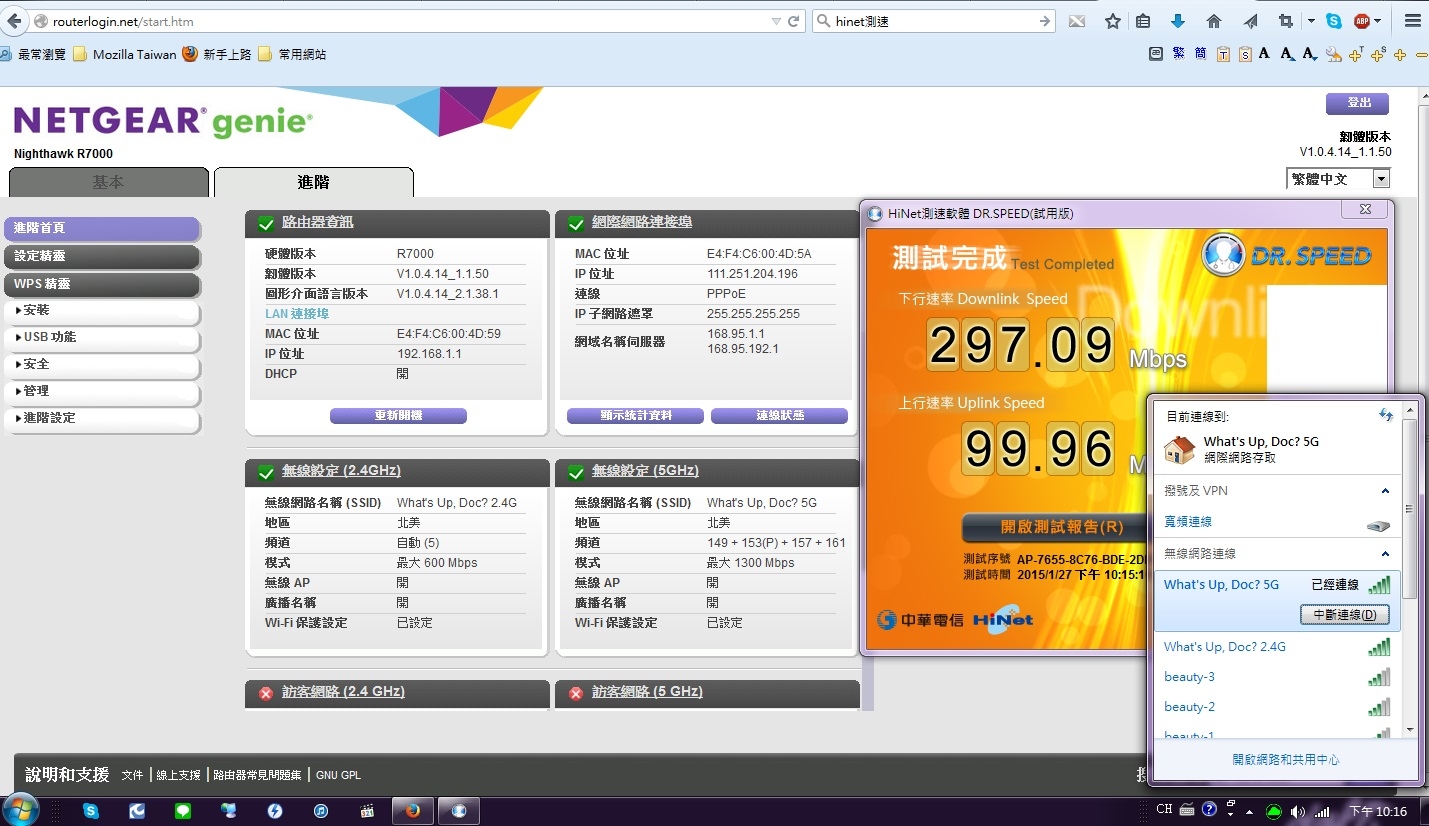Click the wrench converter settings icon
This screenshot has height=826, width=1429.
(x=1334, y=54)
